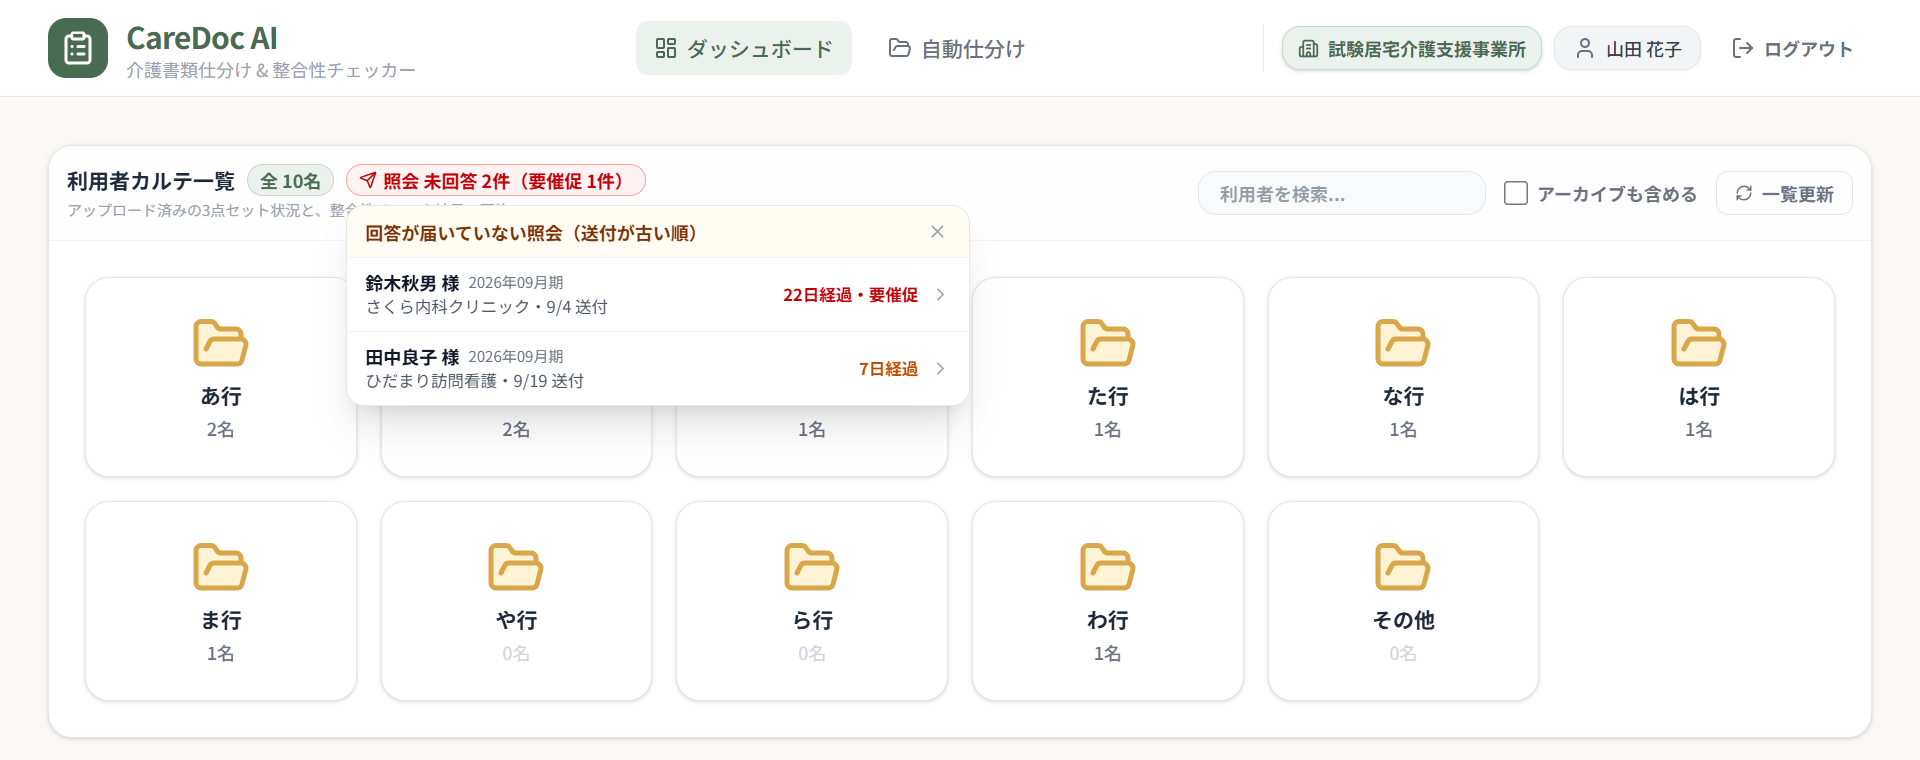Open the な行 folder icon

click(1403, 343)
